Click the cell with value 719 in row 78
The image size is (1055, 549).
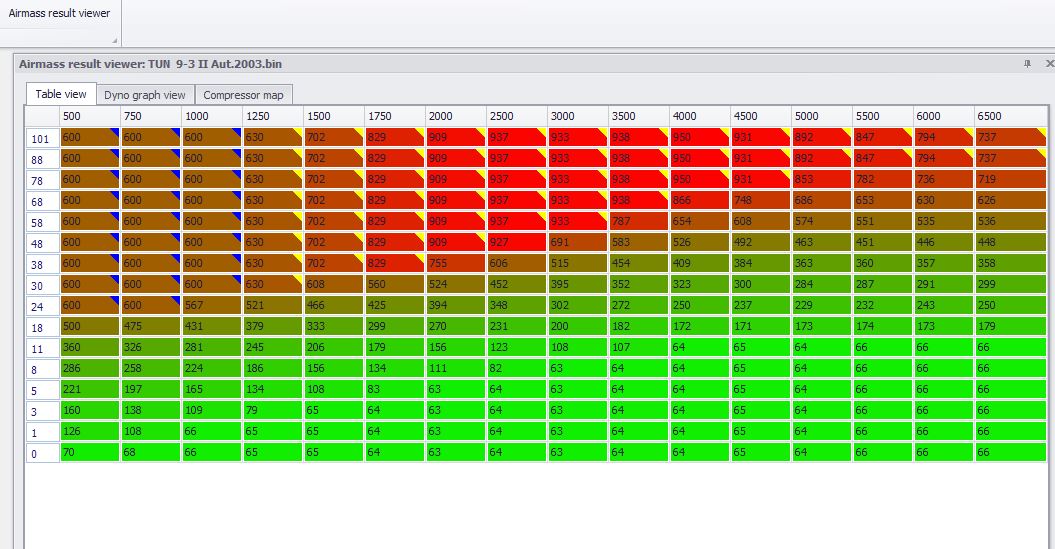(x=1011, y=179)
